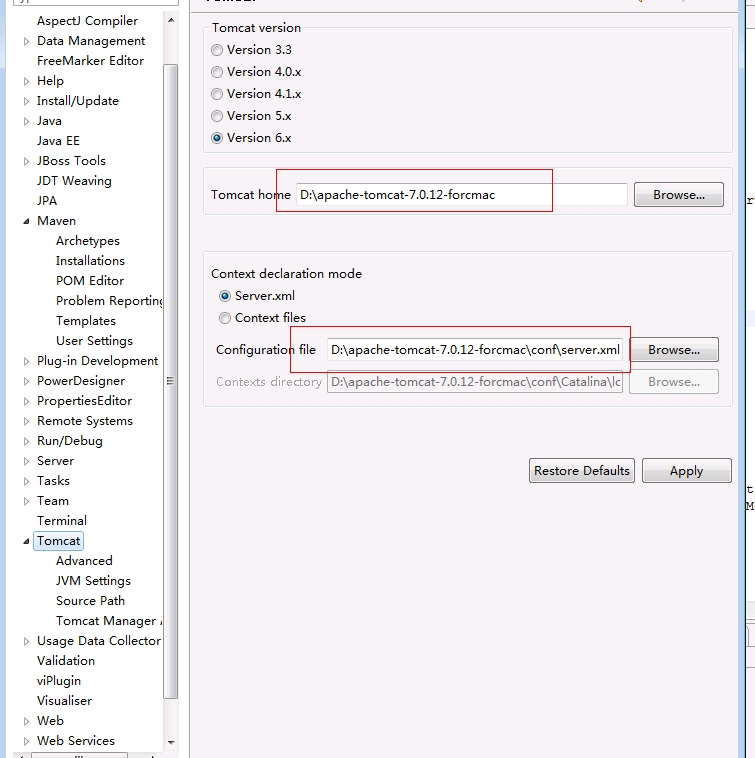
Task: Browse for the Configuration file
Action: click(x=674, y=350)
